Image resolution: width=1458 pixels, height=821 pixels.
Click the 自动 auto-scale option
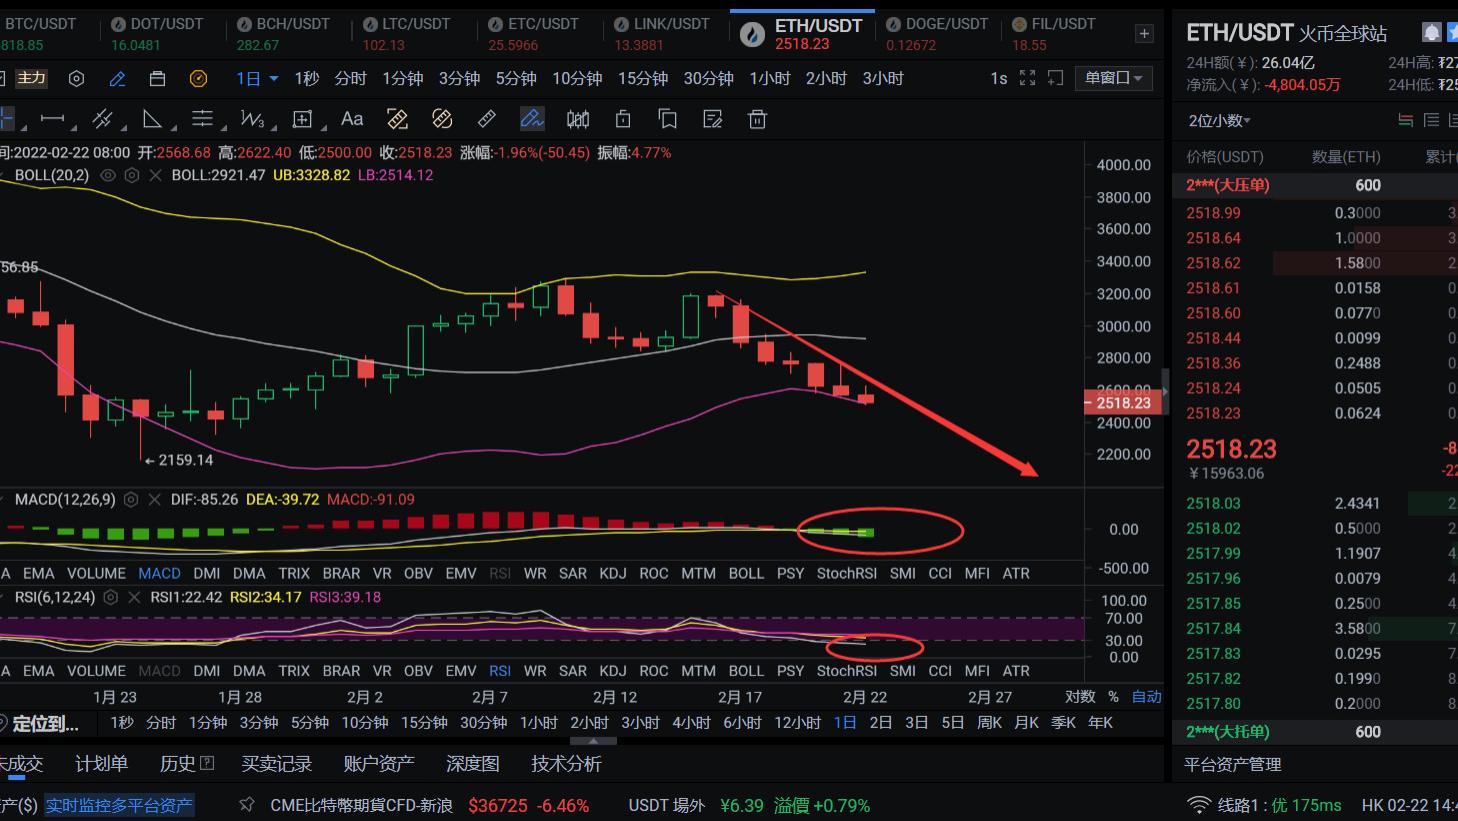(1147, 696)
